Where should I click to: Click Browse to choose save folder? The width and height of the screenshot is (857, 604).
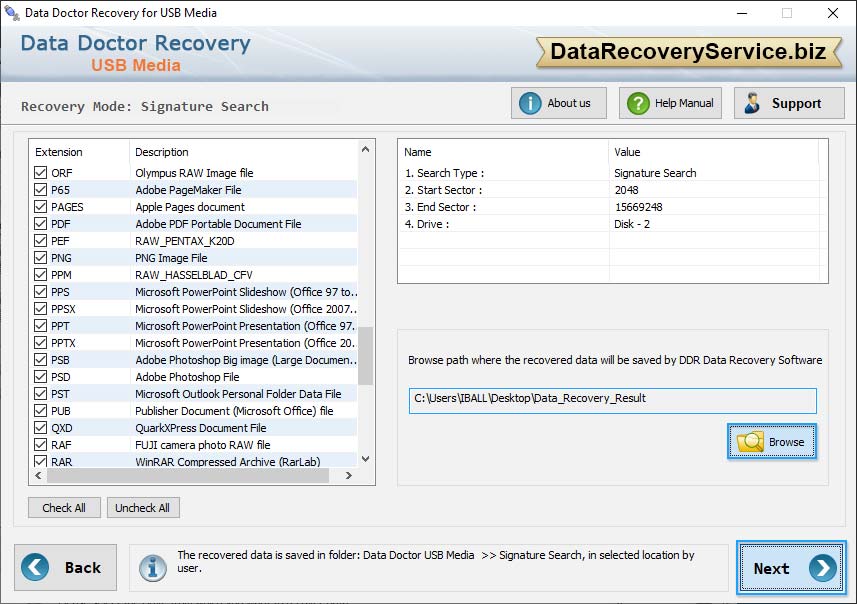pyautogui.click(x=772, y=442)
